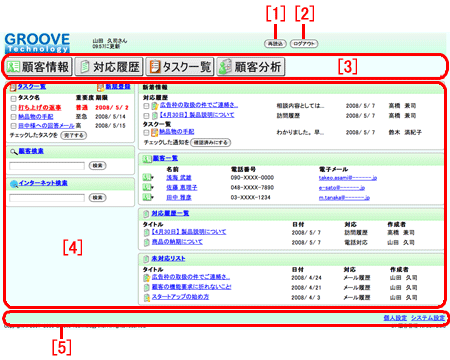Click 検索 button under 顧客検索
Image resolution: width=450 pixels, height=360 pixels.
[97, 166]
